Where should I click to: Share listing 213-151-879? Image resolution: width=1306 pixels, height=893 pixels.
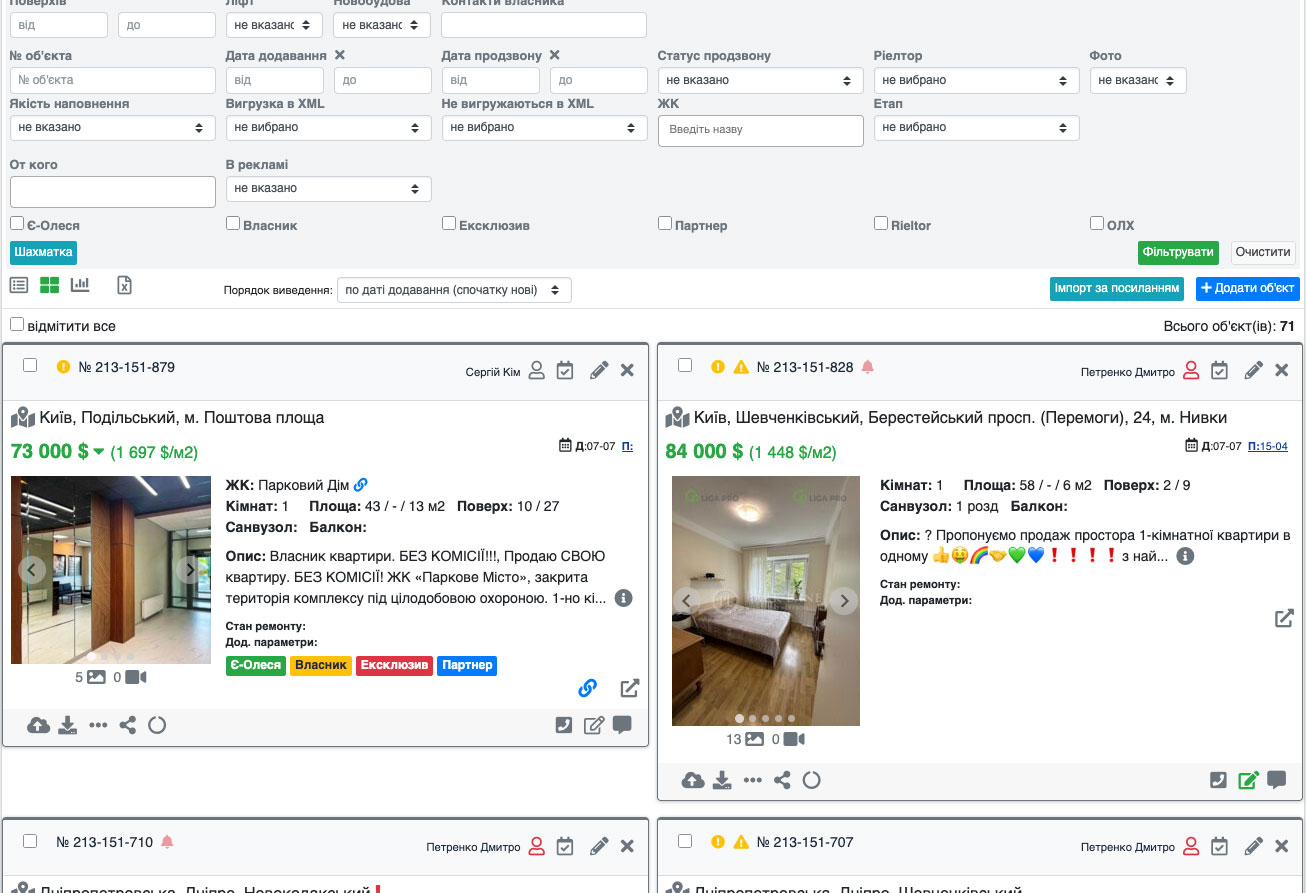pyautogui.click(x=127, y=725)
